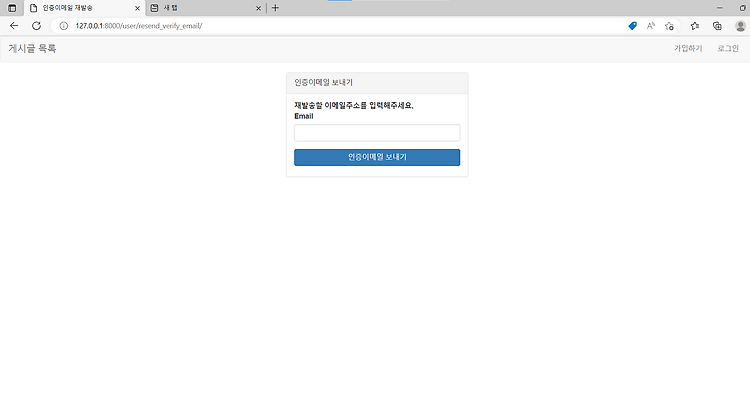Click the 재발송할 이메일주소를 입력해주세요 text
Image resolution: width=750 pixels, height=415 pixels.
pos(353,105)
